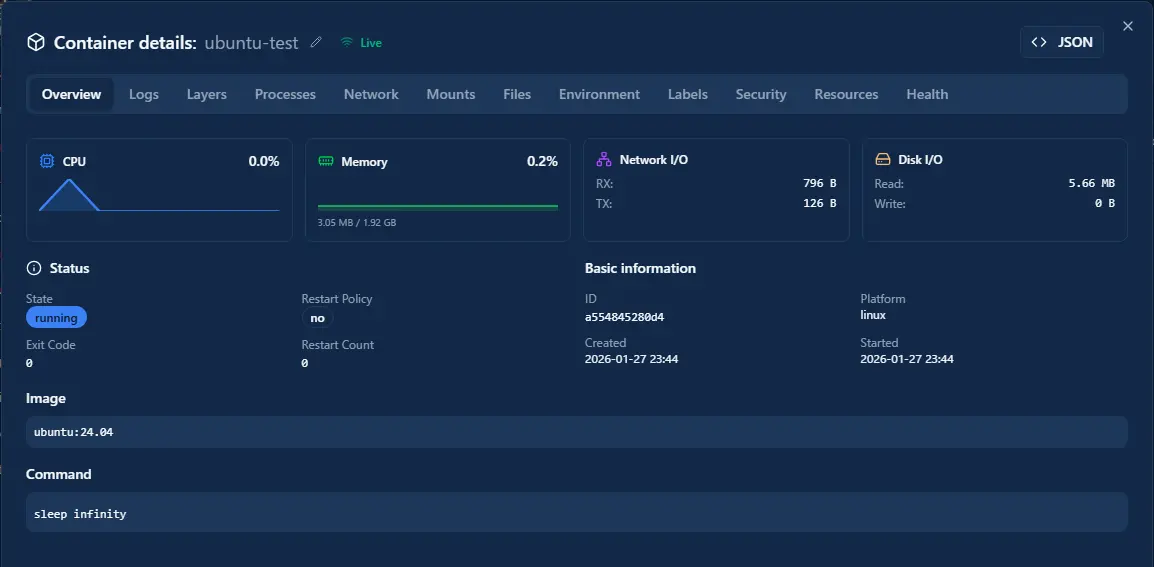This screenshot has width=1154, height=567.
Task: Open the Layers tab
Action: [x=207, y=94]
